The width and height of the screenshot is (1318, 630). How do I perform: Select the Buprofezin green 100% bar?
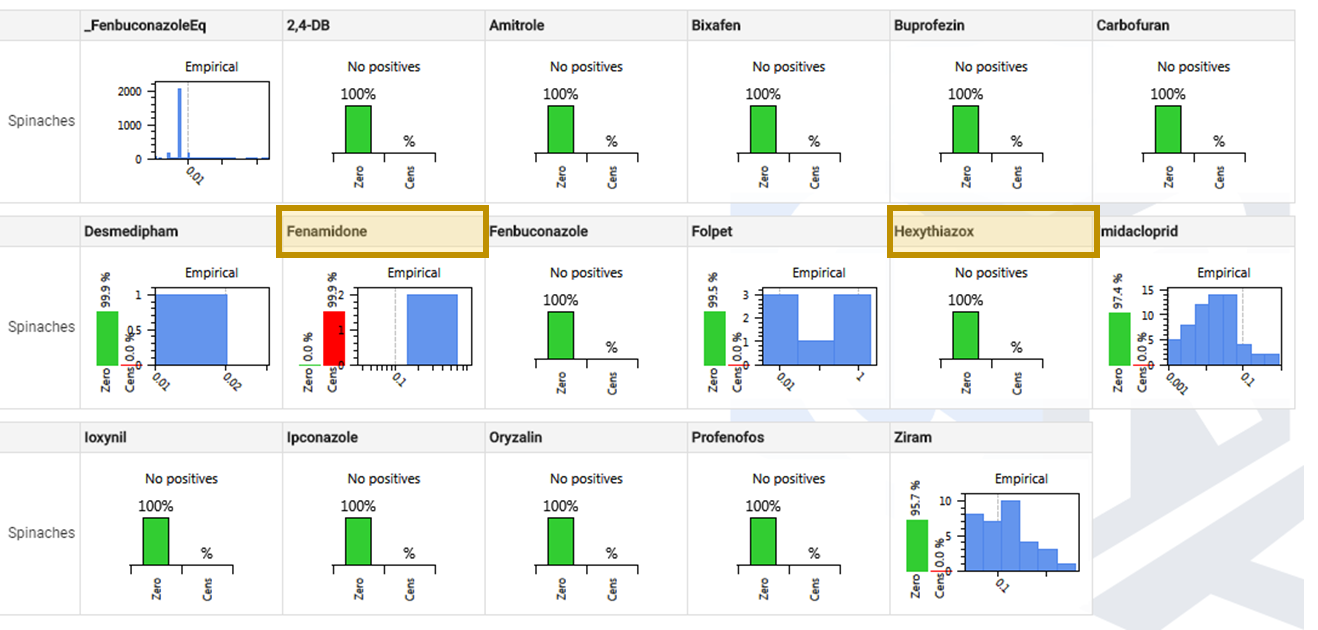pyautogui.click(x=966, y=129)
